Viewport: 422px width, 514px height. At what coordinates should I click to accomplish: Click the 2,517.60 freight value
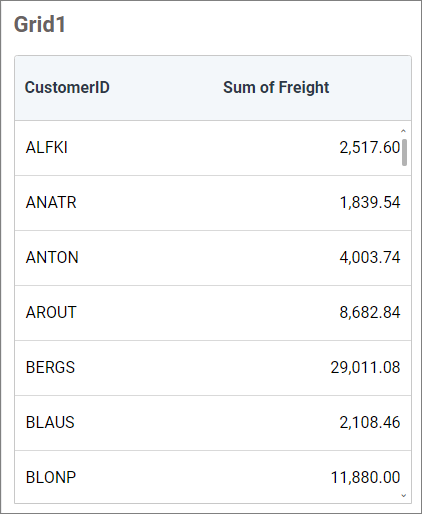[x=370, y=148]
